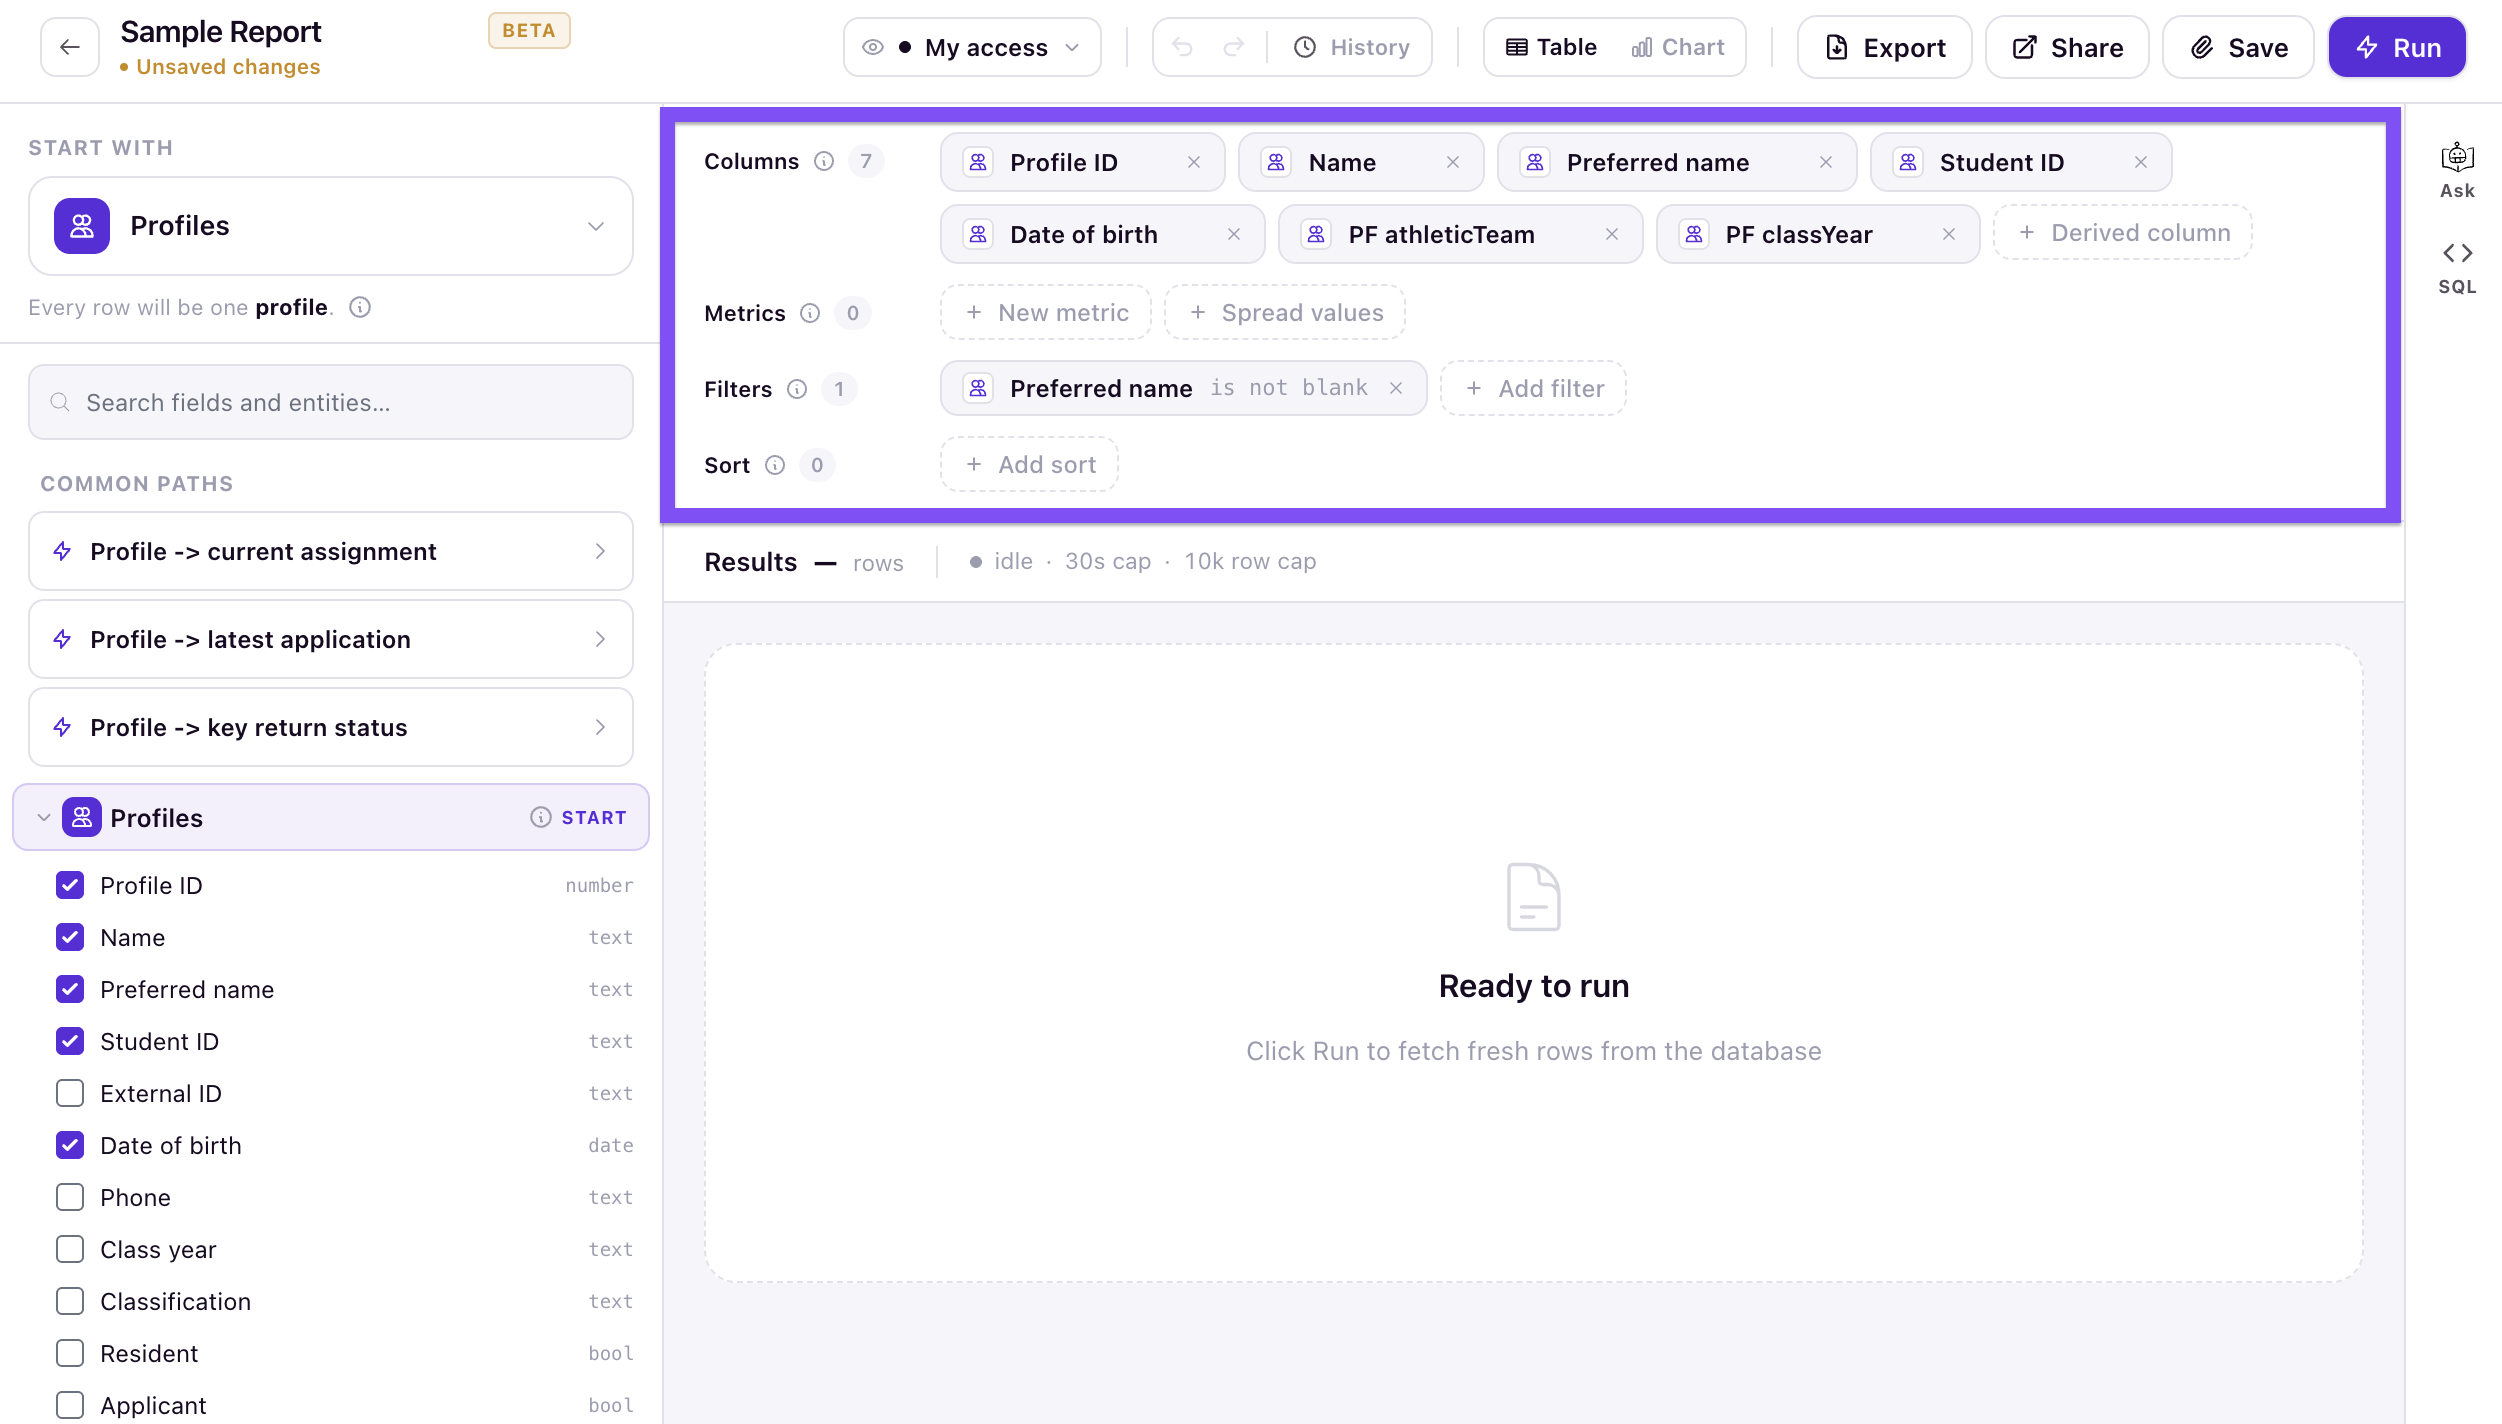Click the undo arrow icon
Viewport: 2502px width, 1424px height.
point(1182,47)
